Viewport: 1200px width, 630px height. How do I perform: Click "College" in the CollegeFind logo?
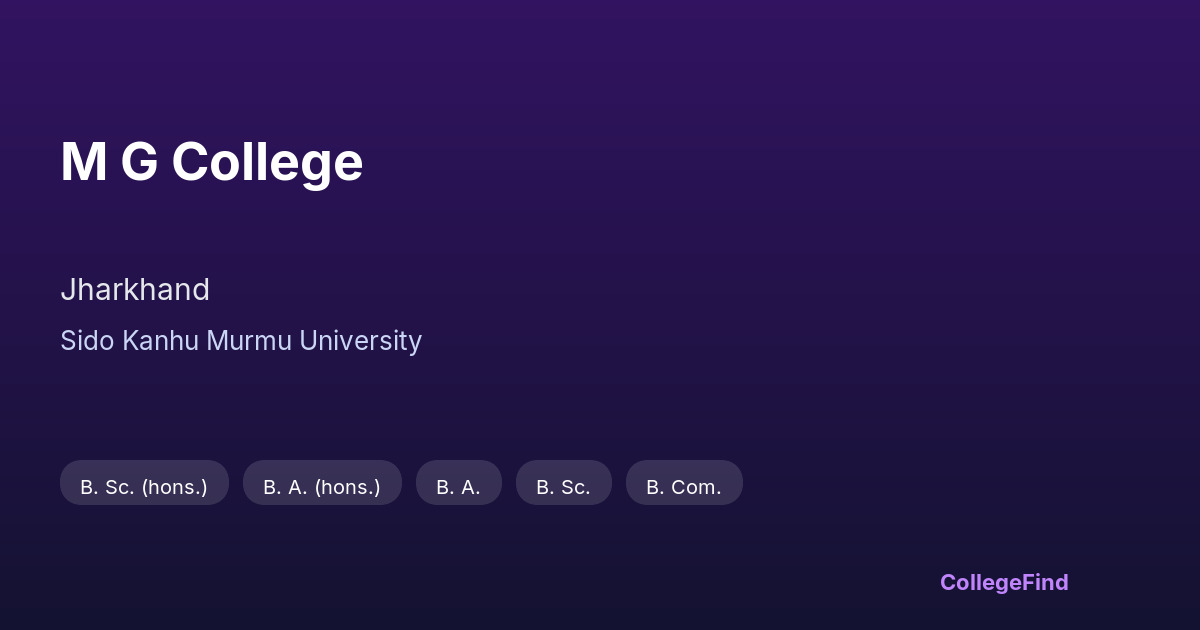[981, 582]
